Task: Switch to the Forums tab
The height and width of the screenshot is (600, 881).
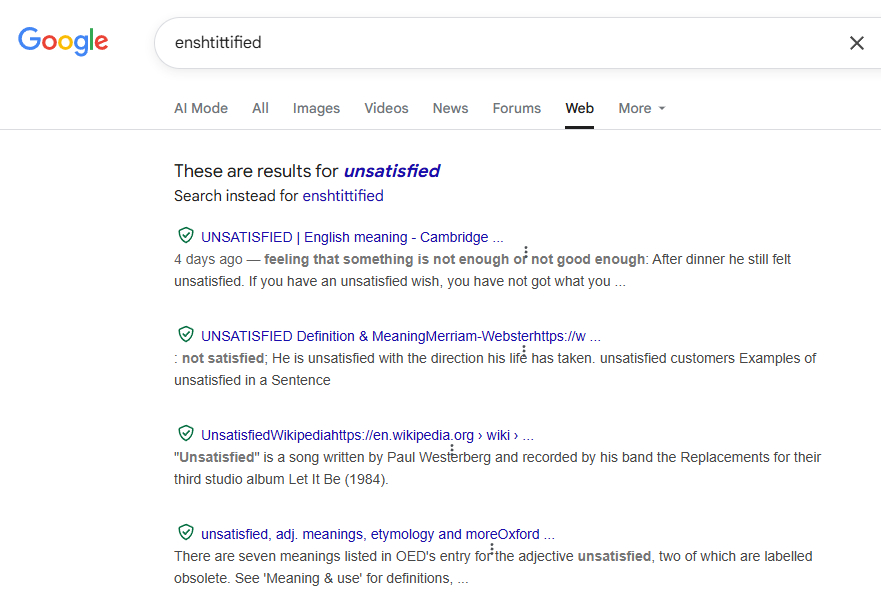Action: pos(516,109)
